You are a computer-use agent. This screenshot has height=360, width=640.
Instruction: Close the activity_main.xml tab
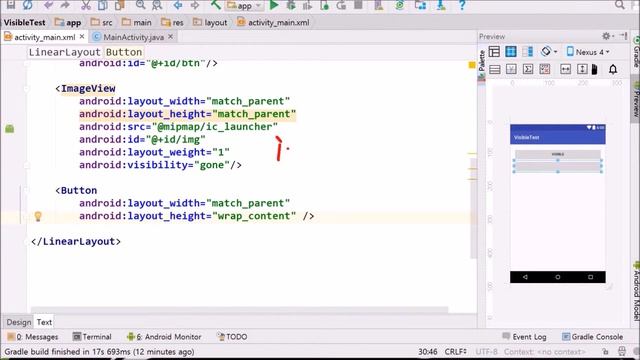click(x=82, y=37)
